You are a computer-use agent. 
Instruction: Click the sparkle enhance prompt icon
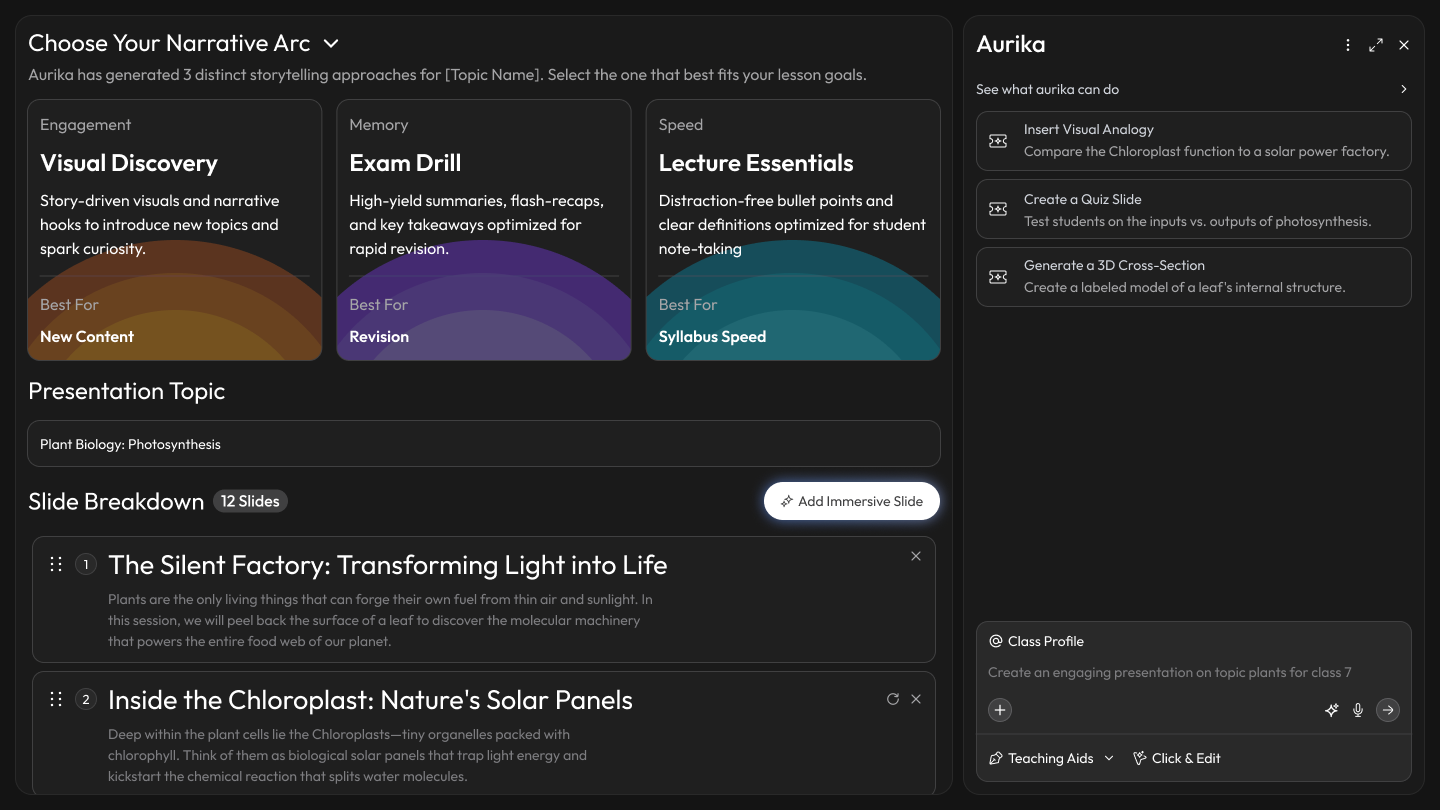pos(1332,710)
